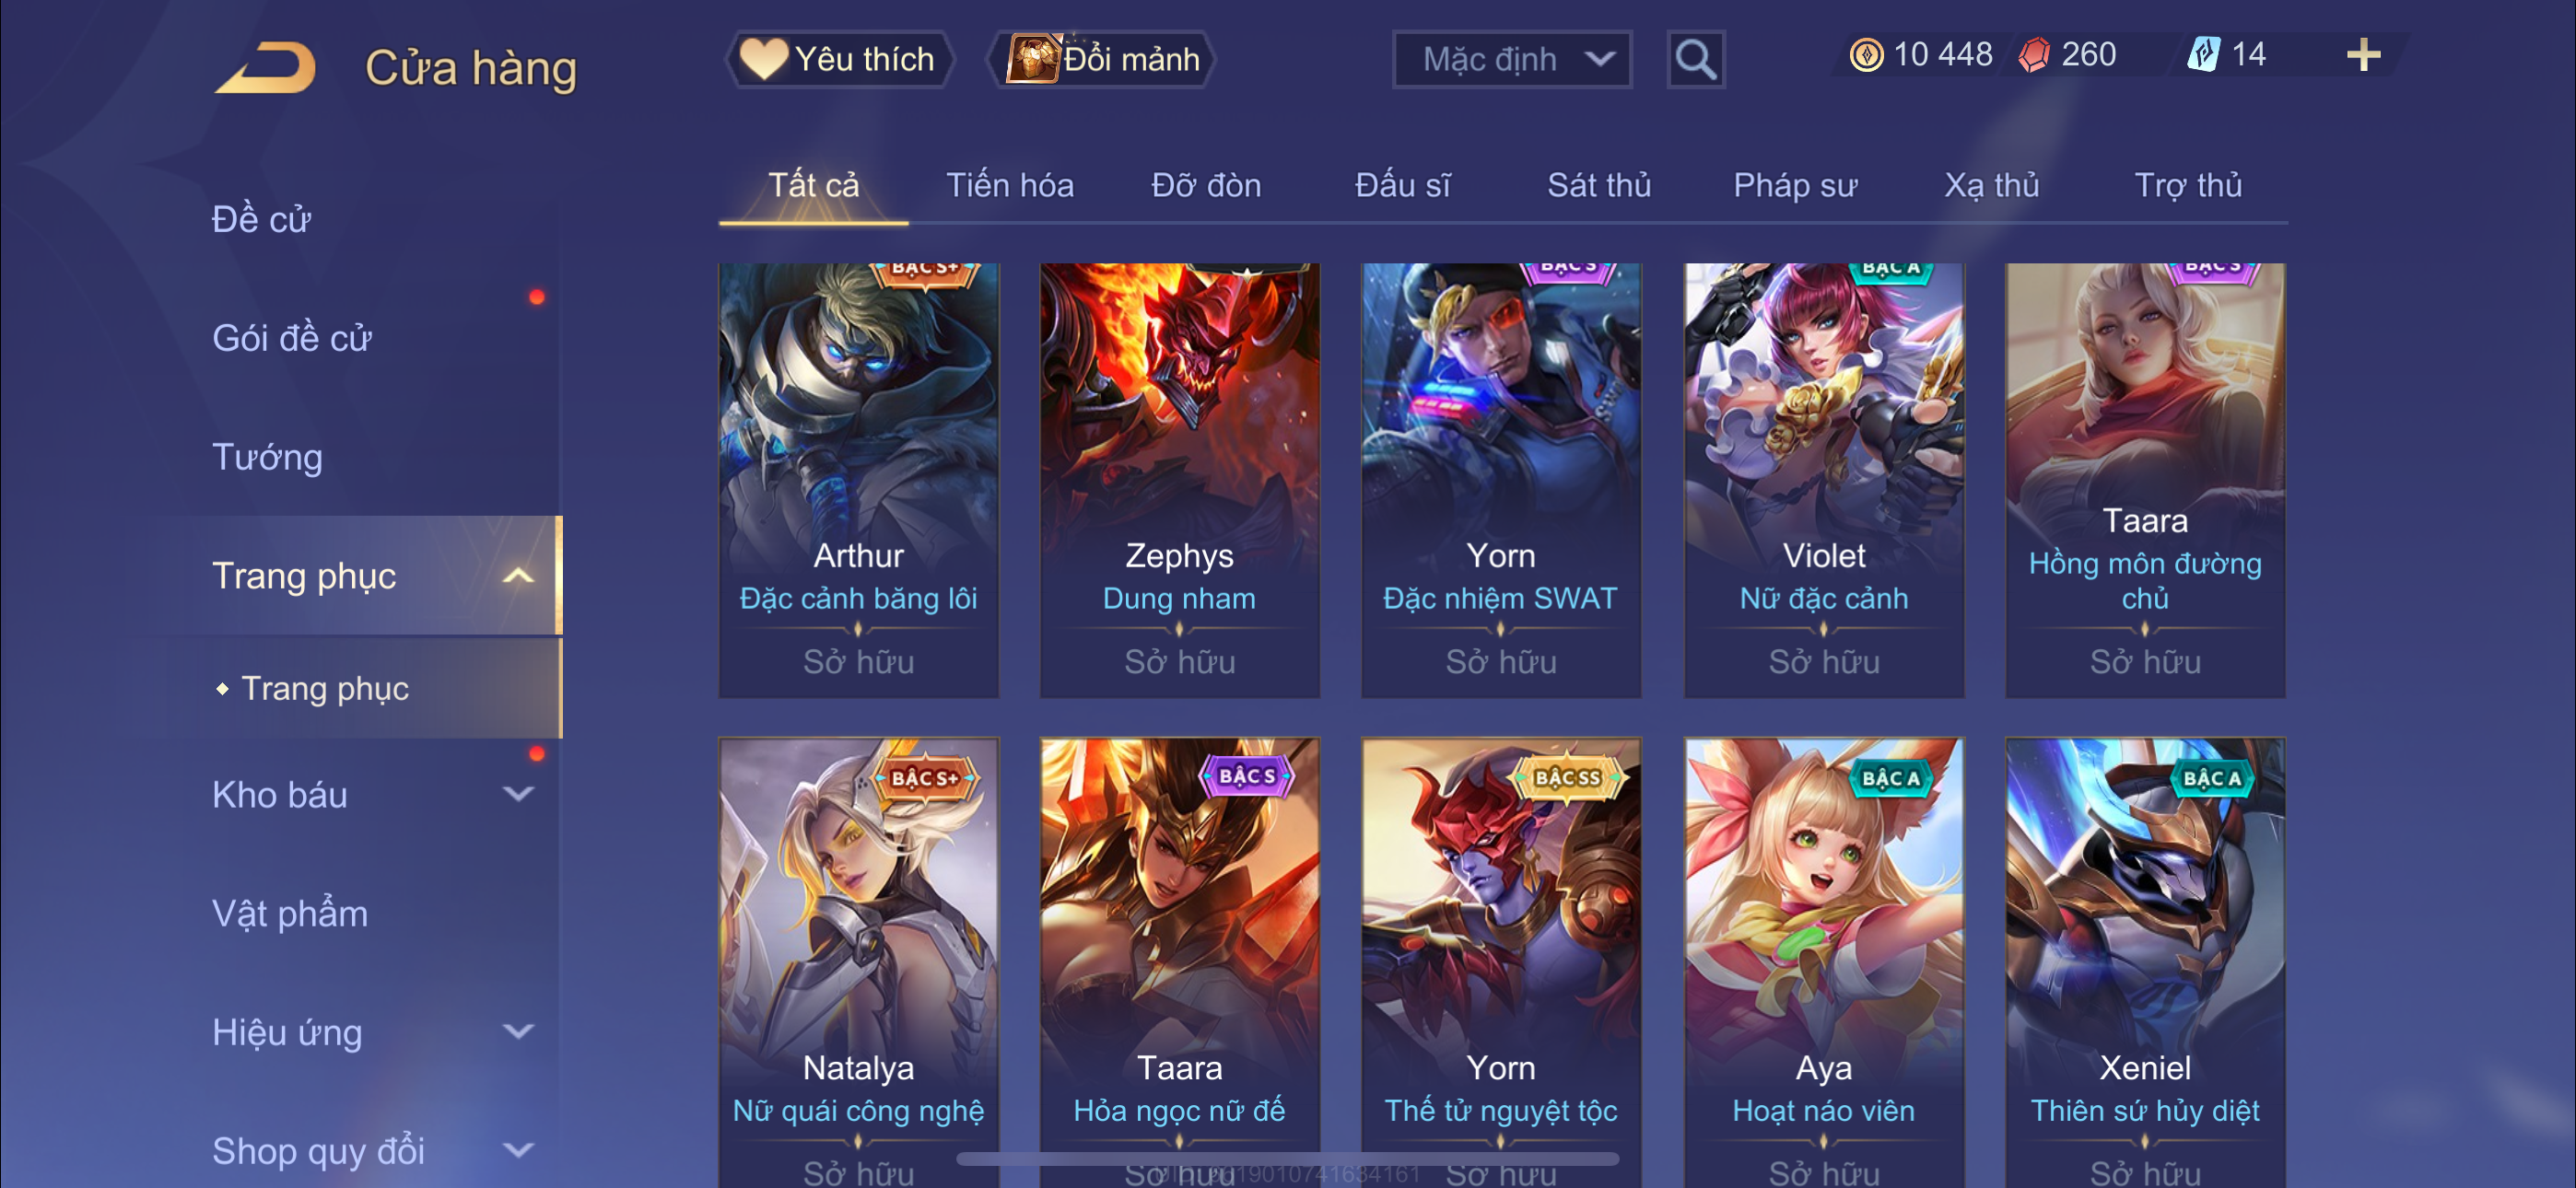Expand the Shop quy đổi section
This screenshot has width=2576, height=1188.
pos(518,1150)
